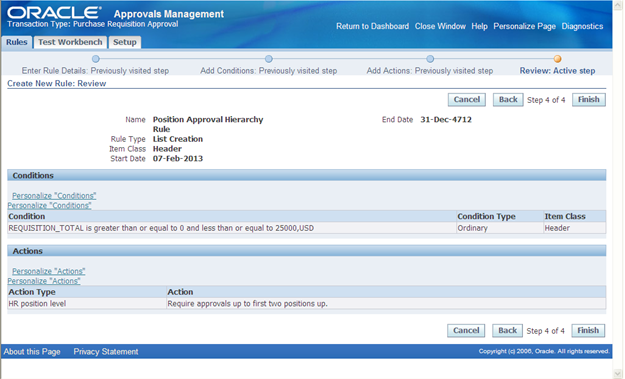The image size is (625, 379).
Task: Click Return to Dashboard link
Action: [372, 26]
